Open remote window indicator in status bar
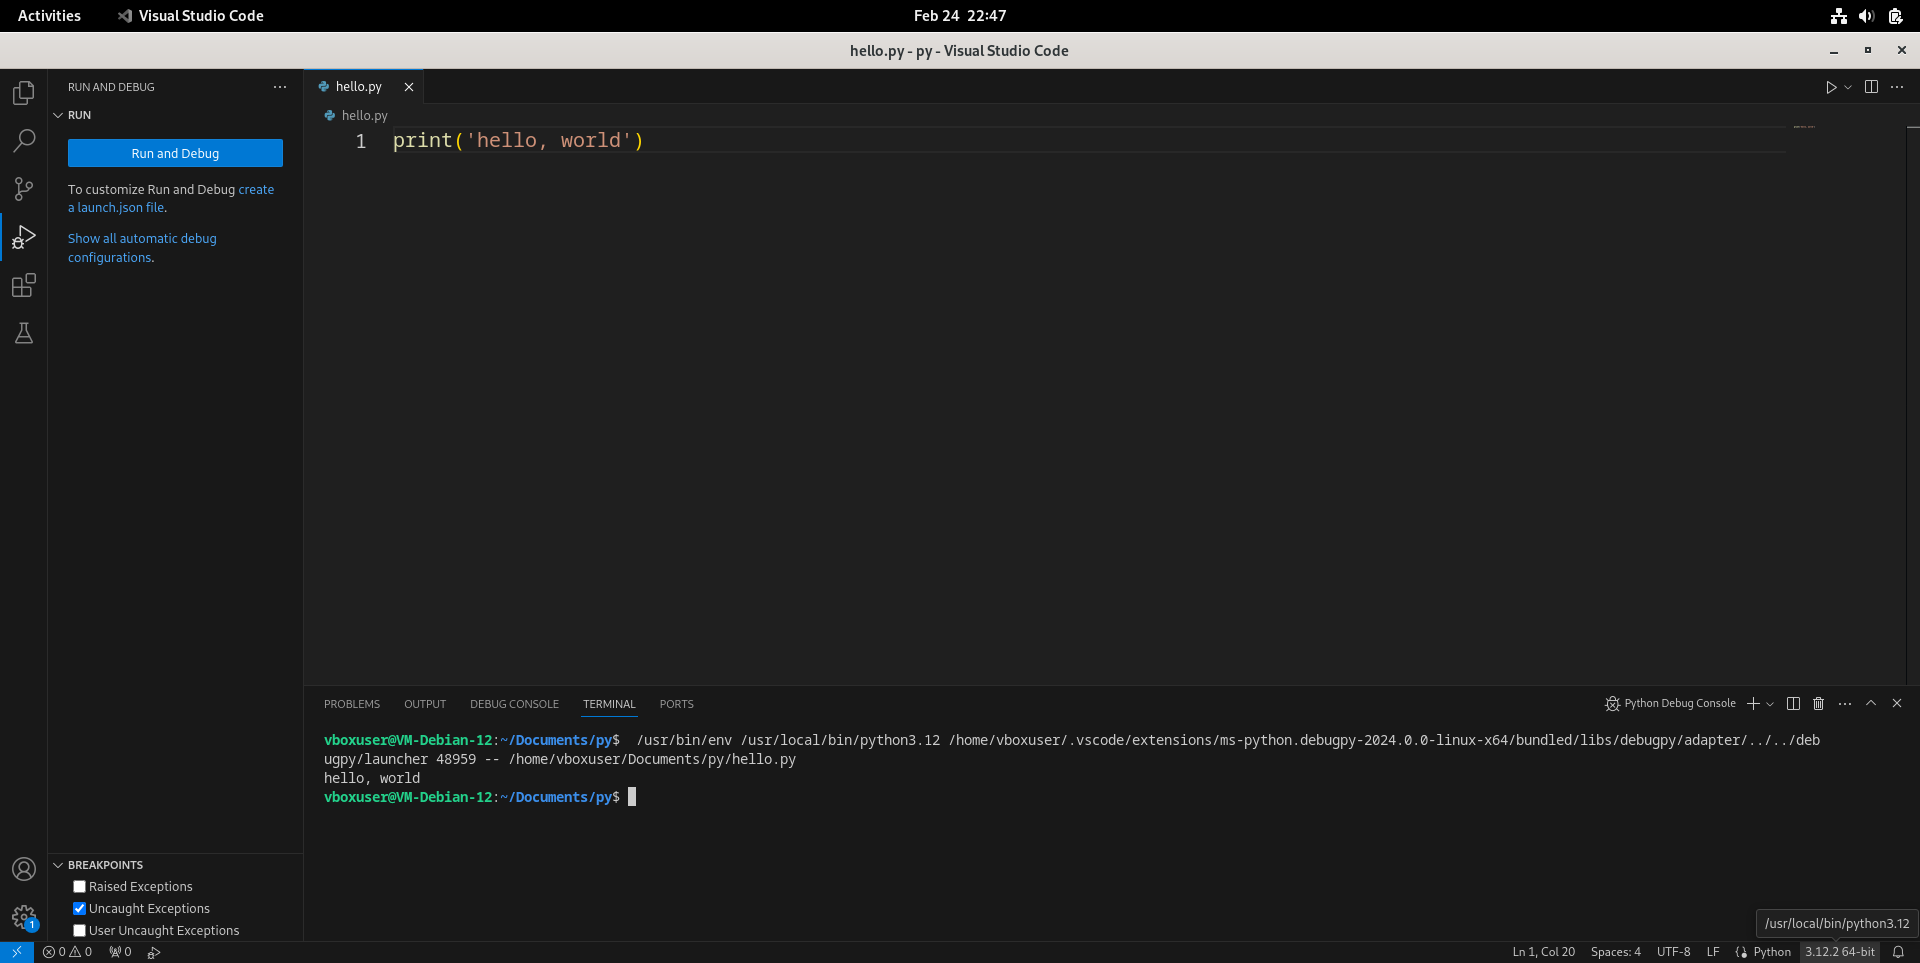This screenshot has height=963, width=1920. tap(17, 952)
